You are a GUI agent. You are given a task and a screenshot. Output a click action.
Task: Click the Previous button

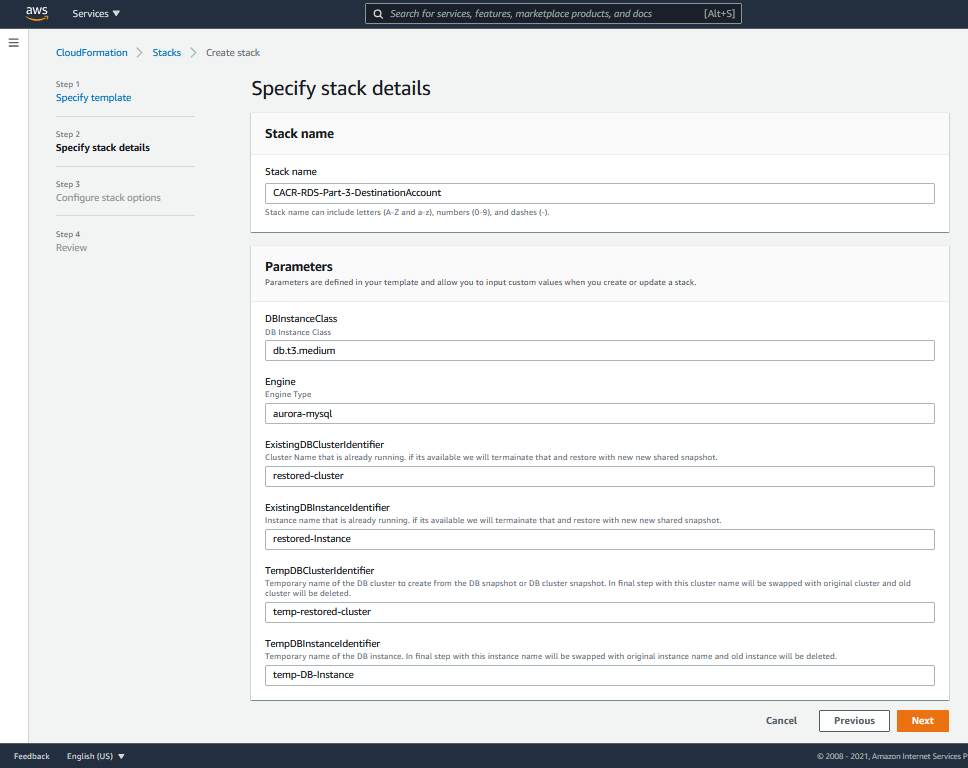click(854, 720)
